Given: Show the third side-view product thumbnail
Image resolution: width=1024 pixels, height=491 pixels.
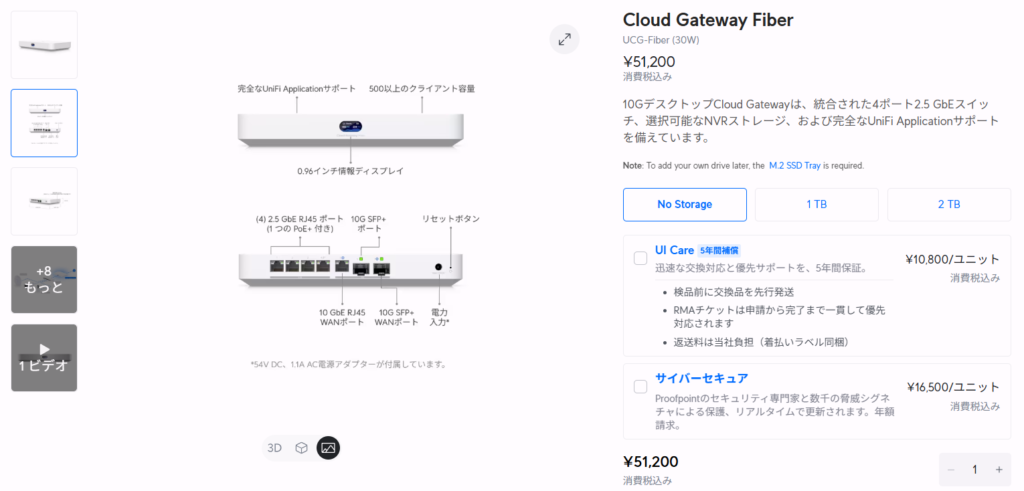Looking at the screenshot, I should click(44, 201).
